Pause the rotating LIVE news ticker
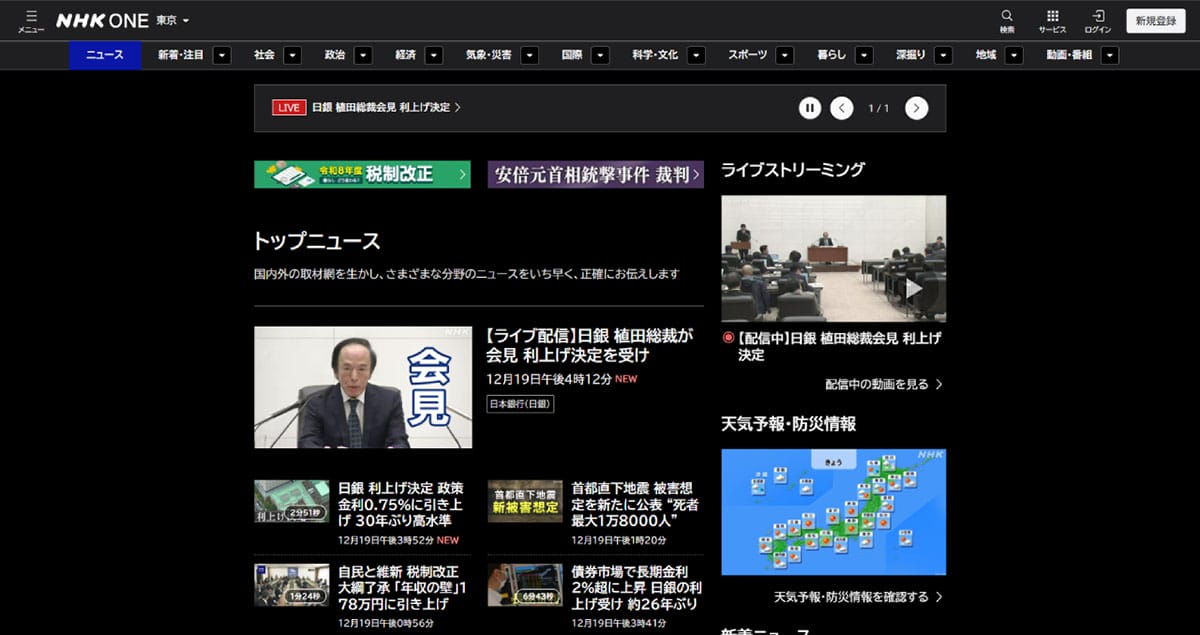 (810, 107)
